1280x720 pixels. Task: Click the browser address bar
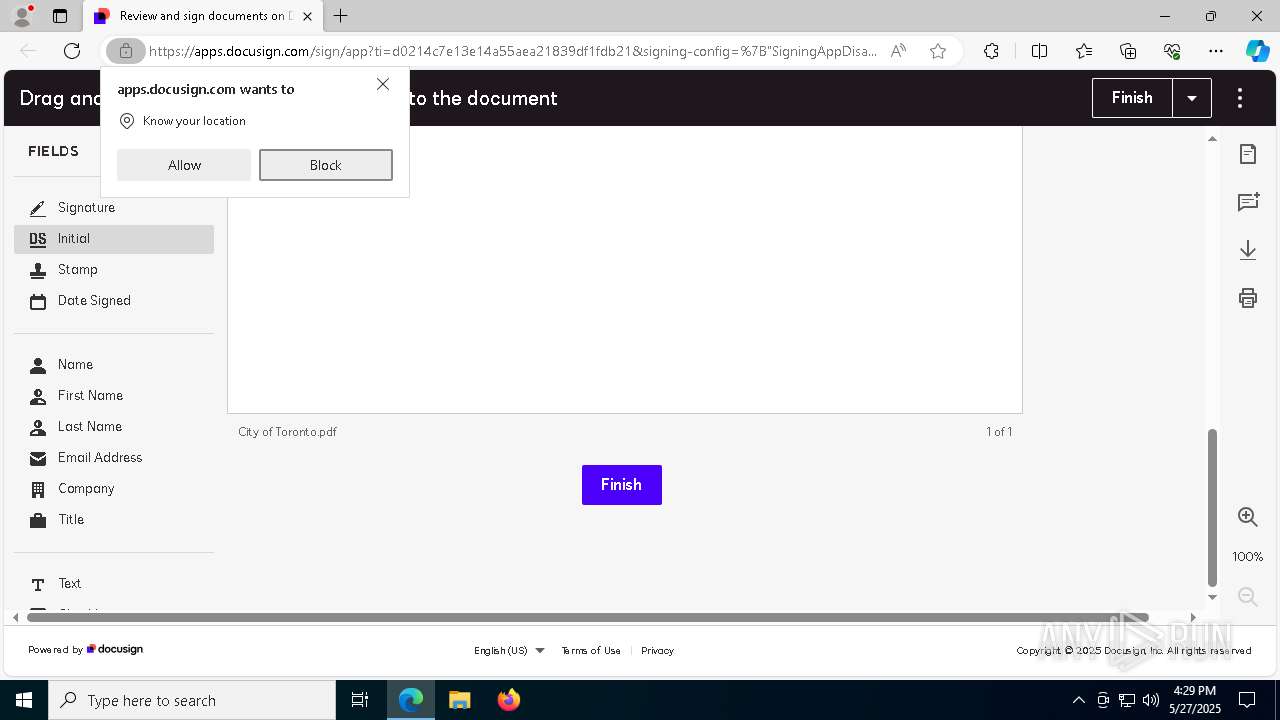point(512,51)
